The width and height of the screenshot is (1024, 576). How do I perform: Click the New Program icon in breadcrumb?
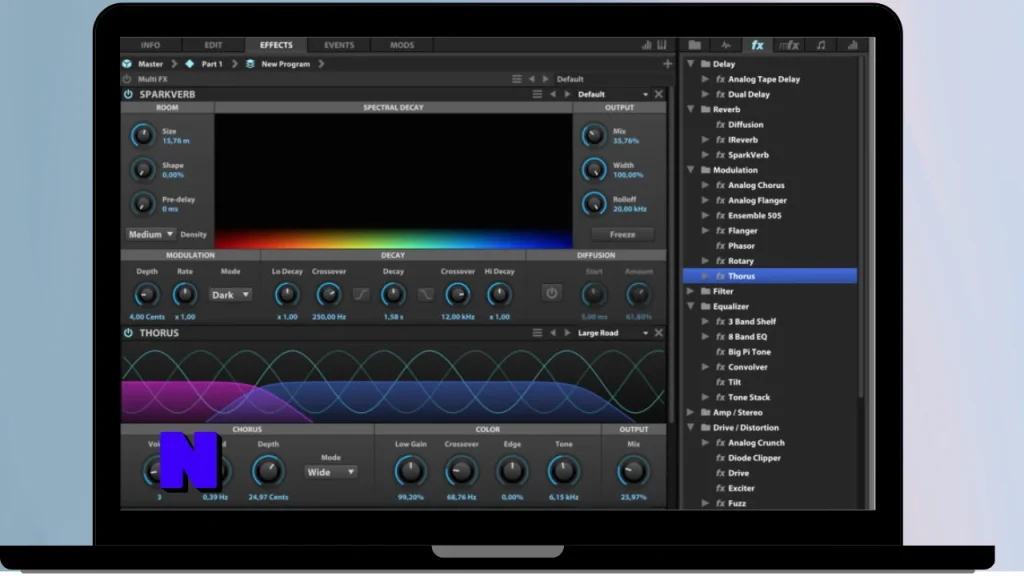coord(250,64)
